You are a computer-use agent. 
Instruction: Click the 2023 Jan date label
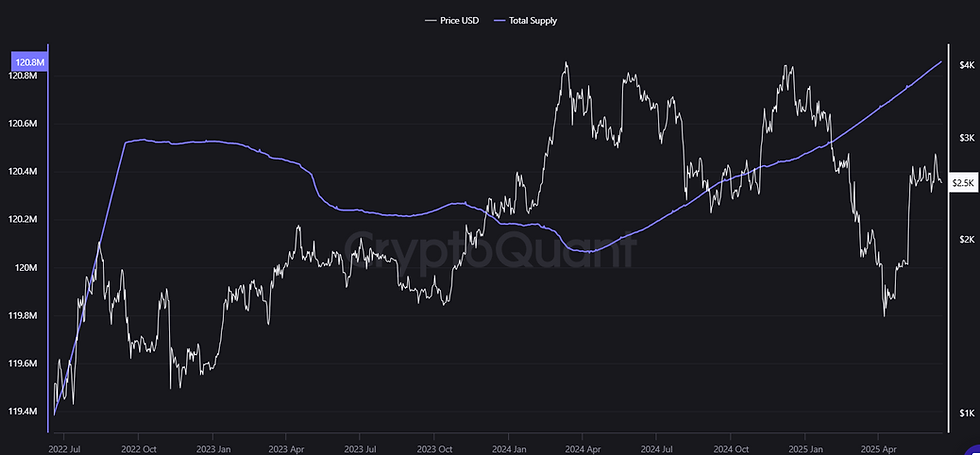pos(212,449)
